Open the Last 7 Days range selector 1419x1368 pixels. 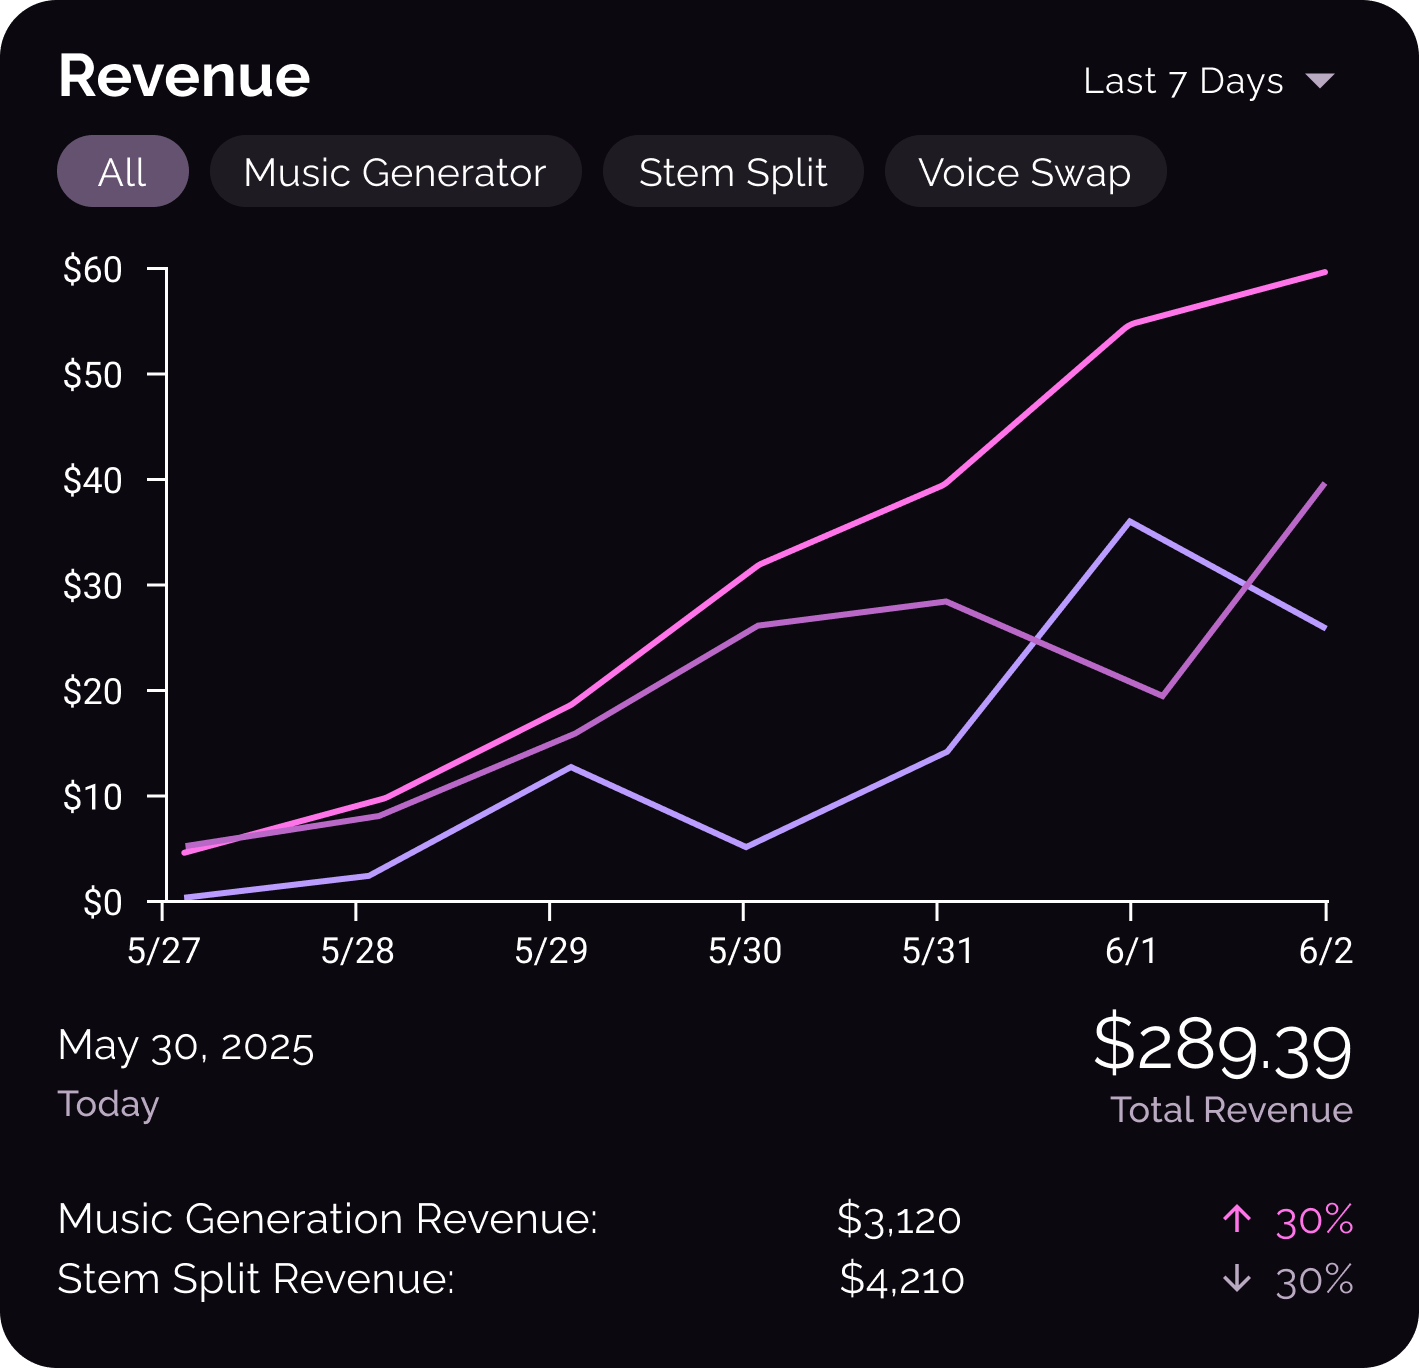[1183, 81]
